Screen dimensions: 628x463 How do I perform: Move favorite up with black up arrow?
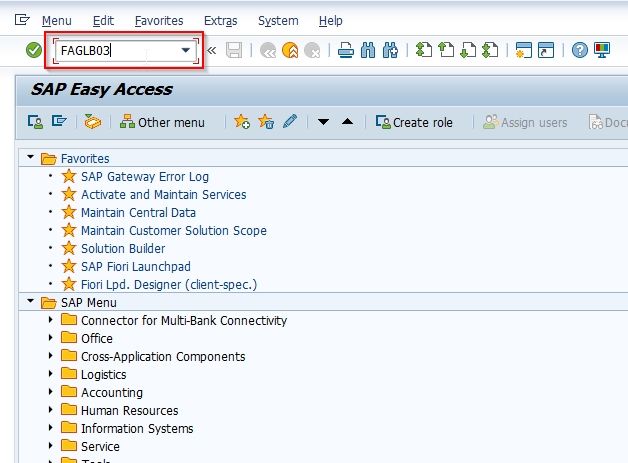pyautogui.click(x=348, y=122)
